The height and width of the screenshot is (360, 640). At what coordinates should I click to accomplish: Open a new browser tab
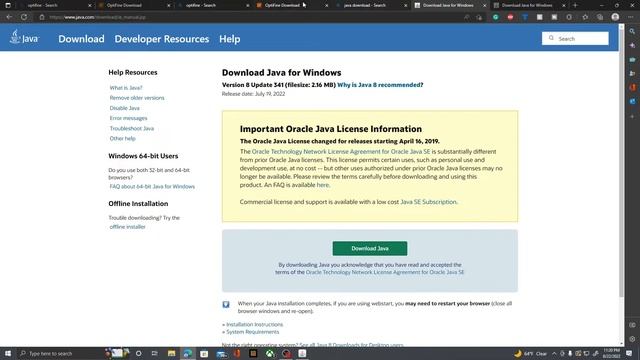pyautogui.click(x=575, y=5)
